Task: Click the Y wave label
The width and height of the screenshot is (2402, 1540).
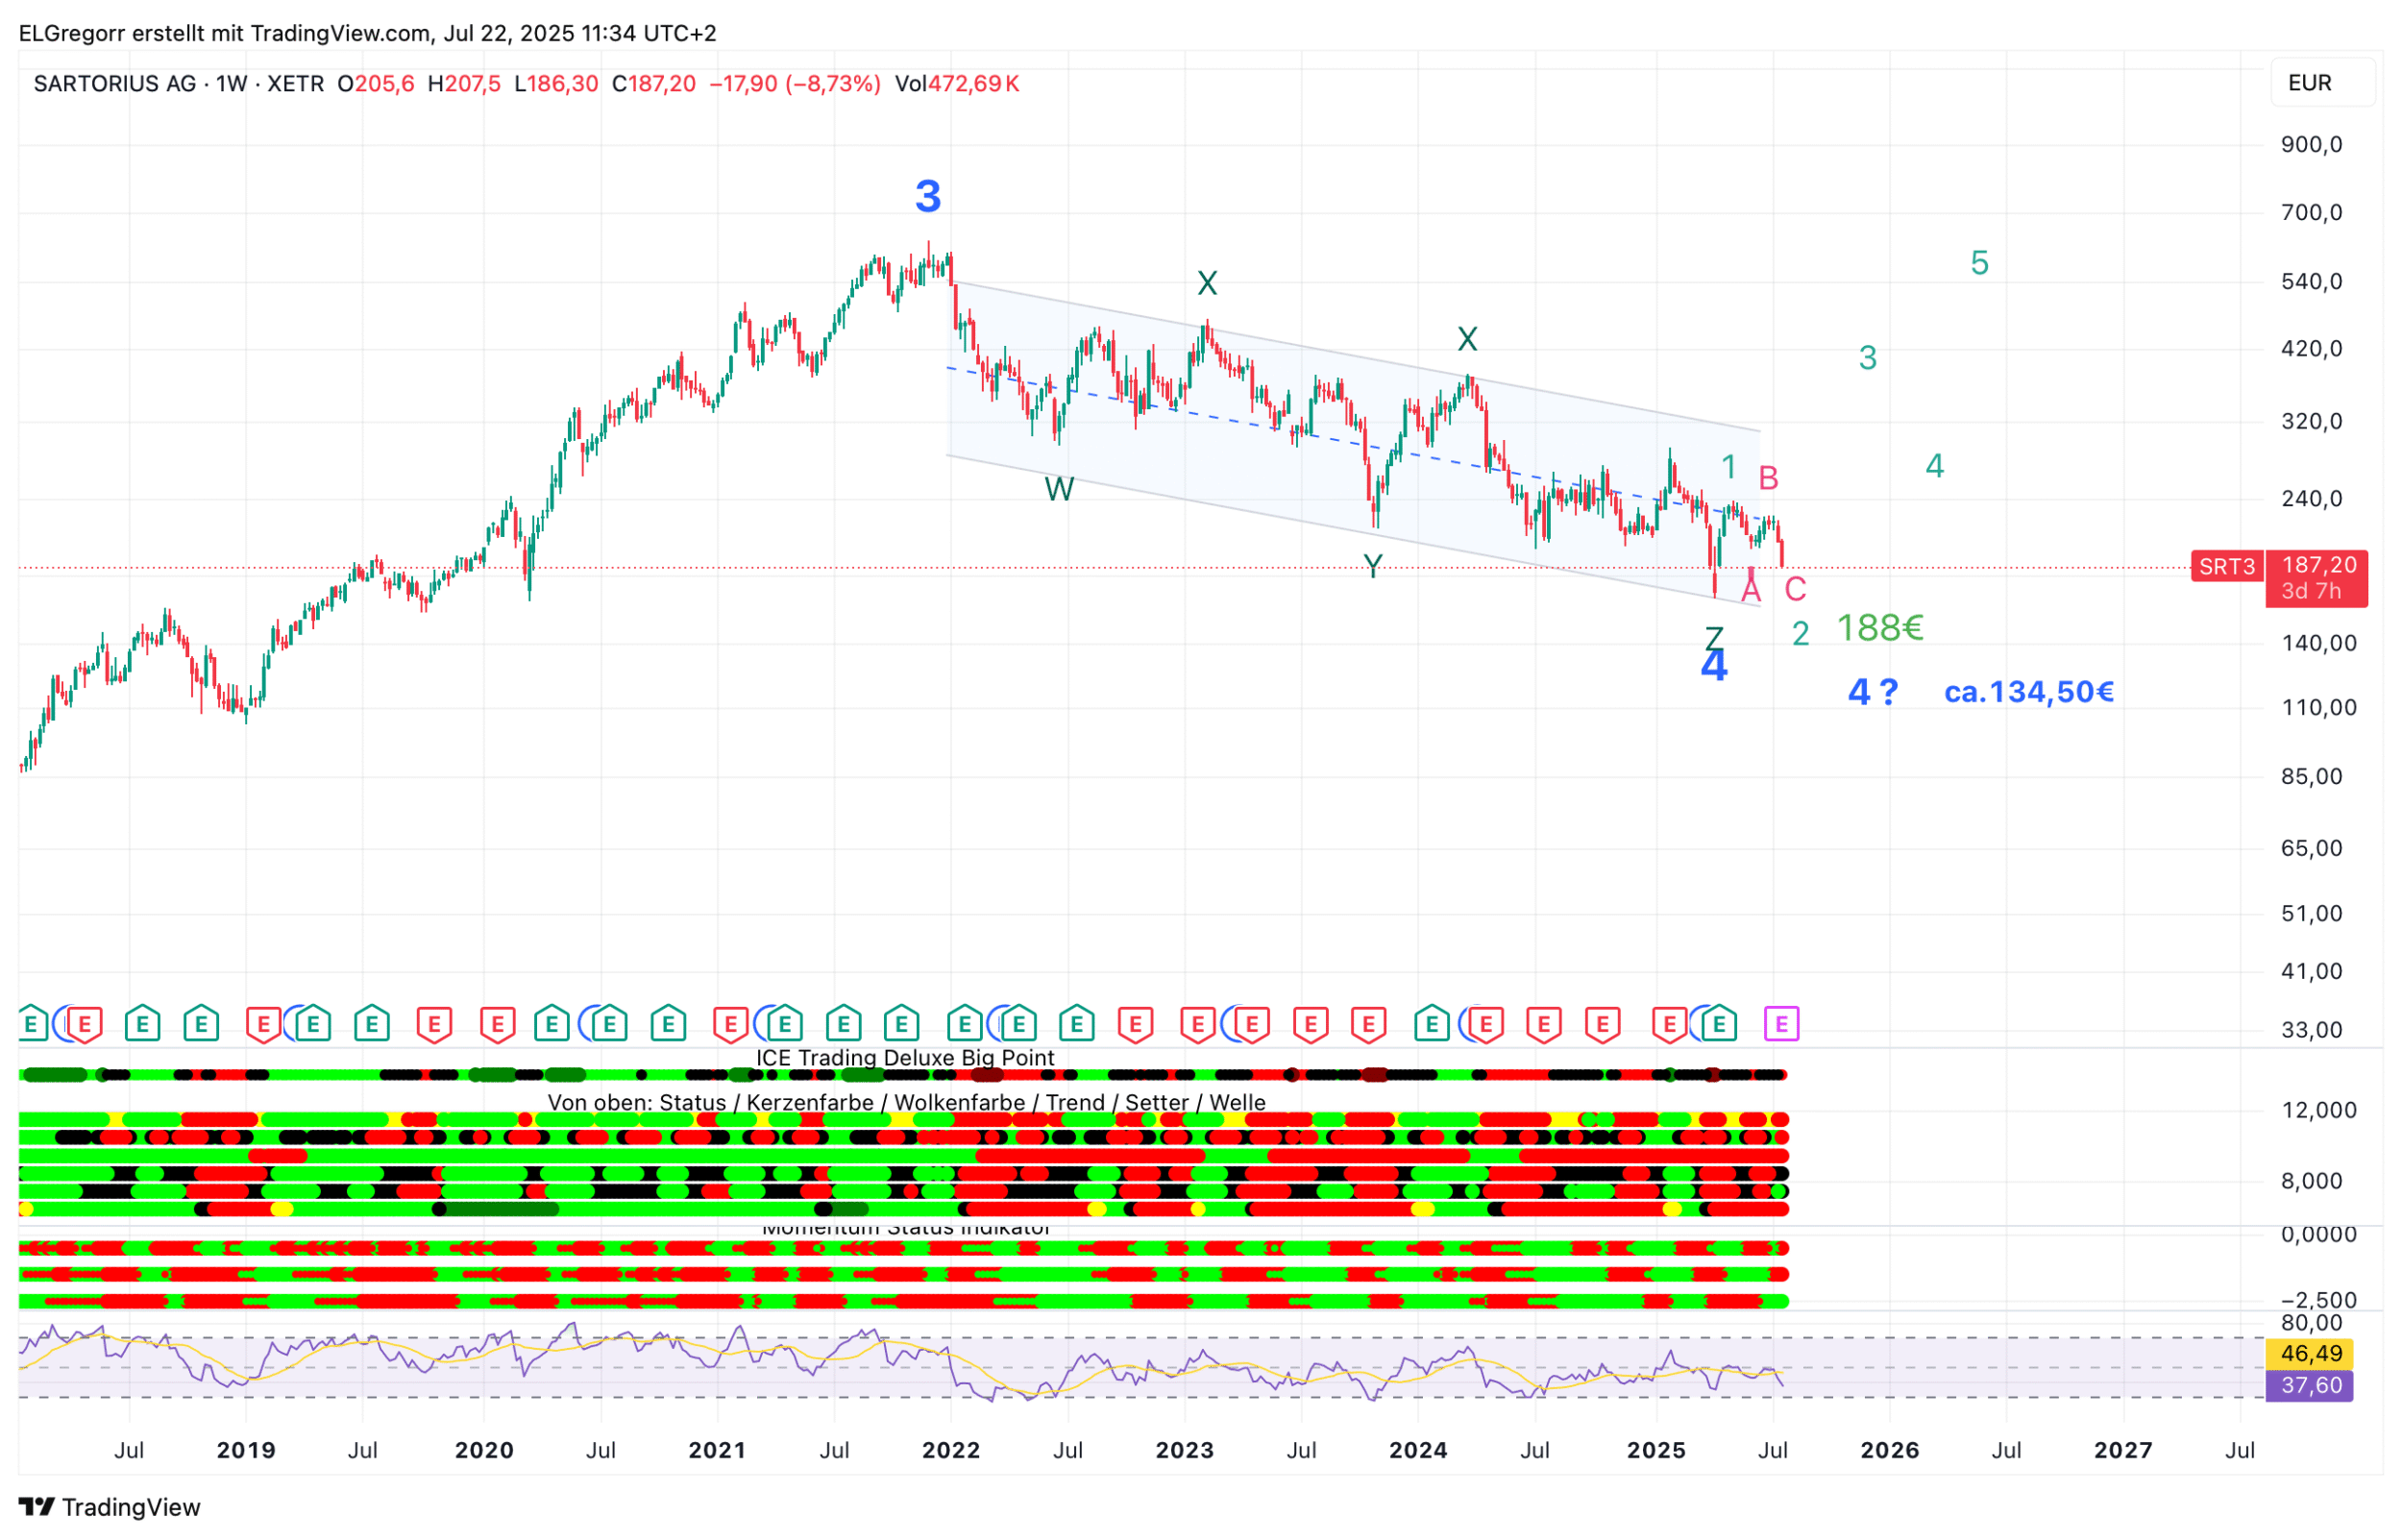Action: tap(1373, 567)
